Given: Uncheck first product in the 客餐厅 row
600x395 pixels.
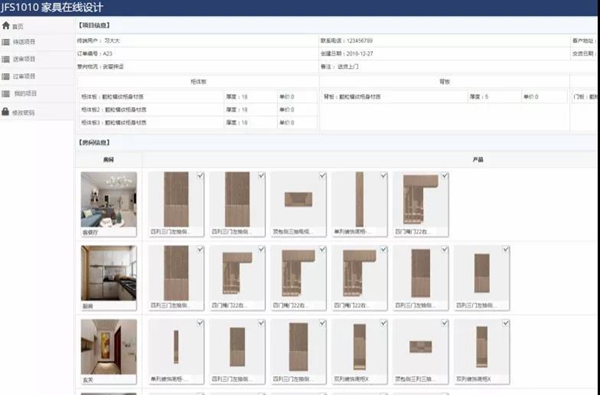Looking at the screenshot, I should 200,175.
